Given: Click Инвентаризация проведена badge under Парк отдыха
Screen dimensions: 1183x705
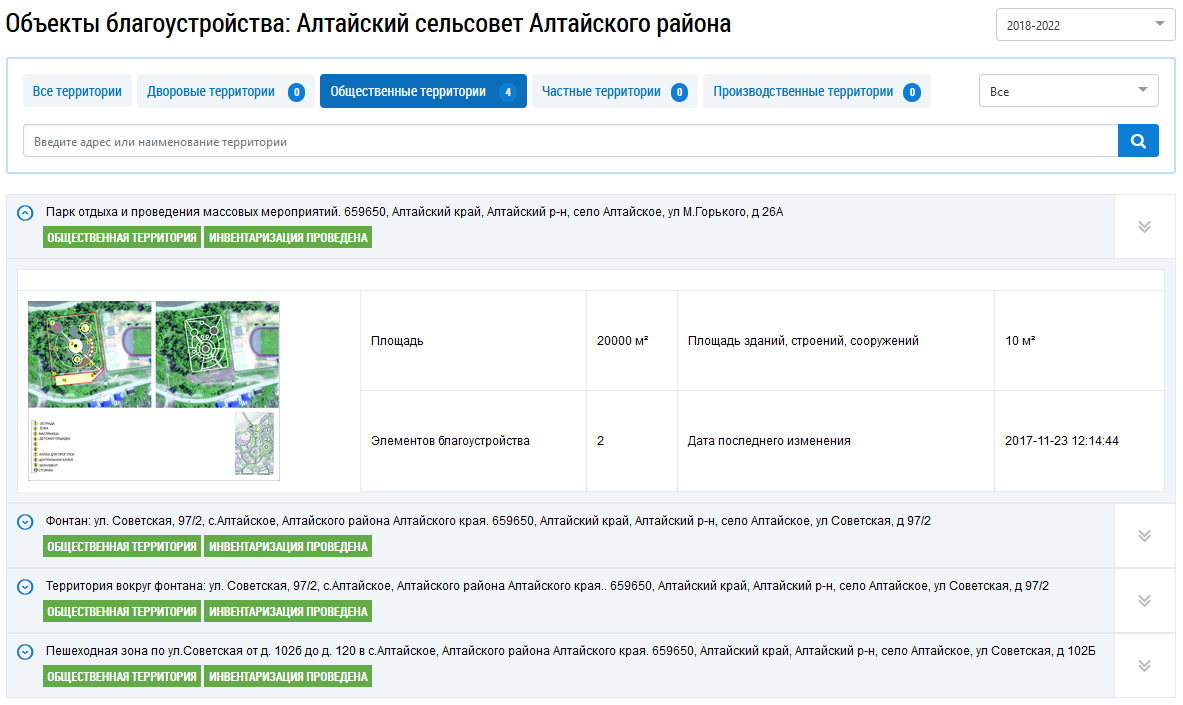Looking at the screenshot, I should click(x=287, y=238).
